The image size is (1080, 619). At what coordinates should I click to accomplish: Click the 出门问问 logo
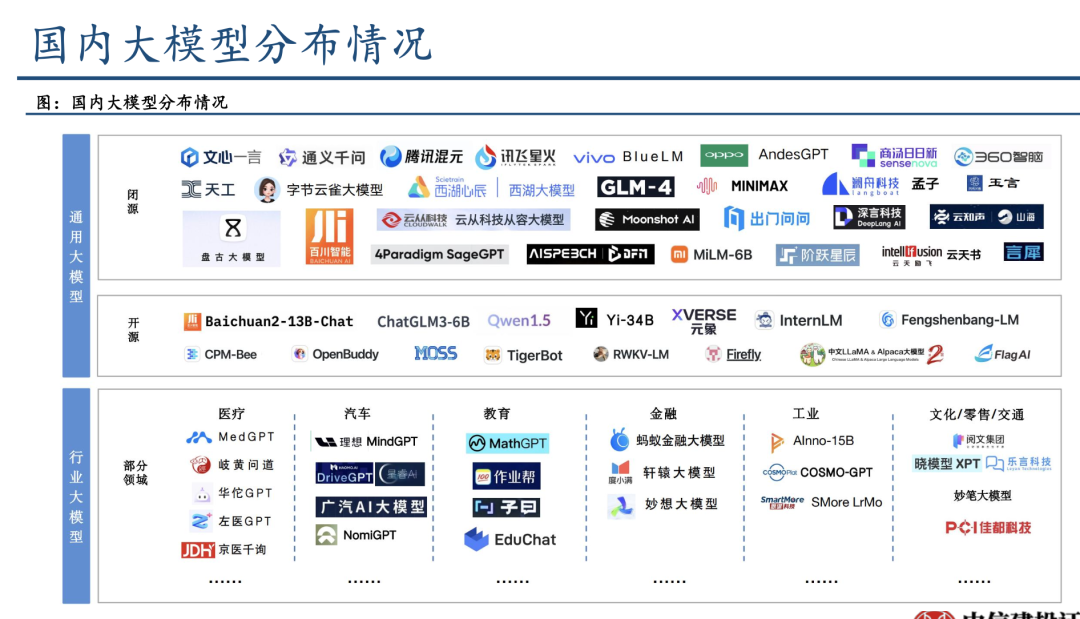(767, 219)
